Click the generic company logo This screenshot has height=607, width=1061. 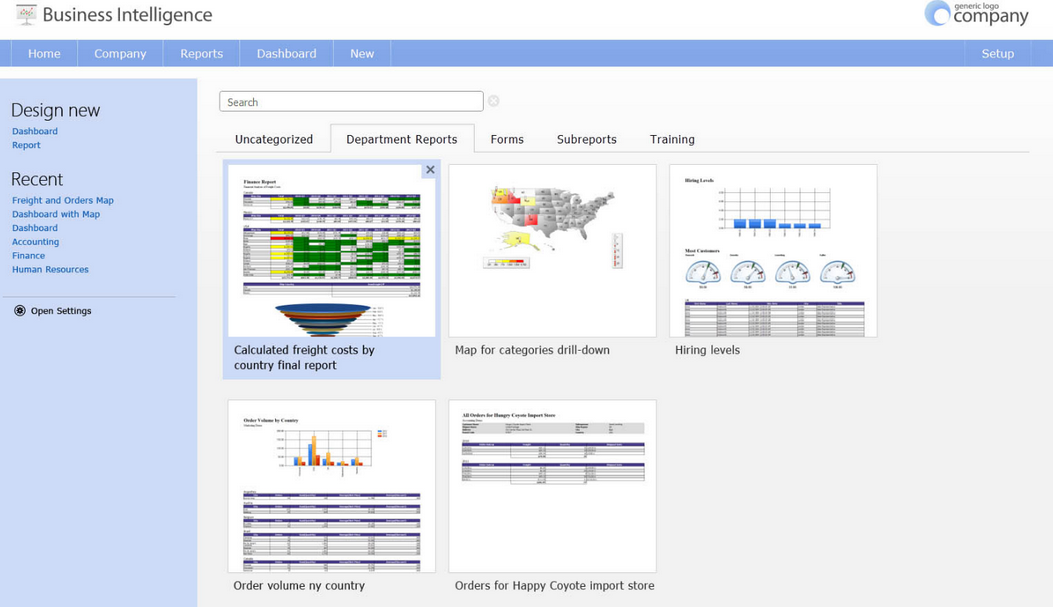[976, 14]
